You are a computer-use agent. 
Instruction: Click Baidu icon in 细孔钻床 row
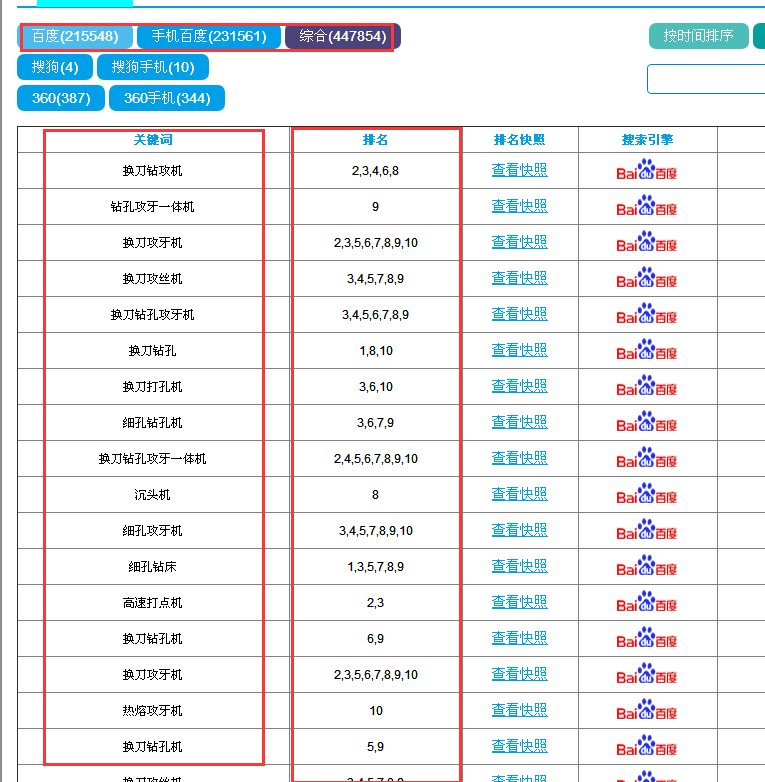point(647,567)
